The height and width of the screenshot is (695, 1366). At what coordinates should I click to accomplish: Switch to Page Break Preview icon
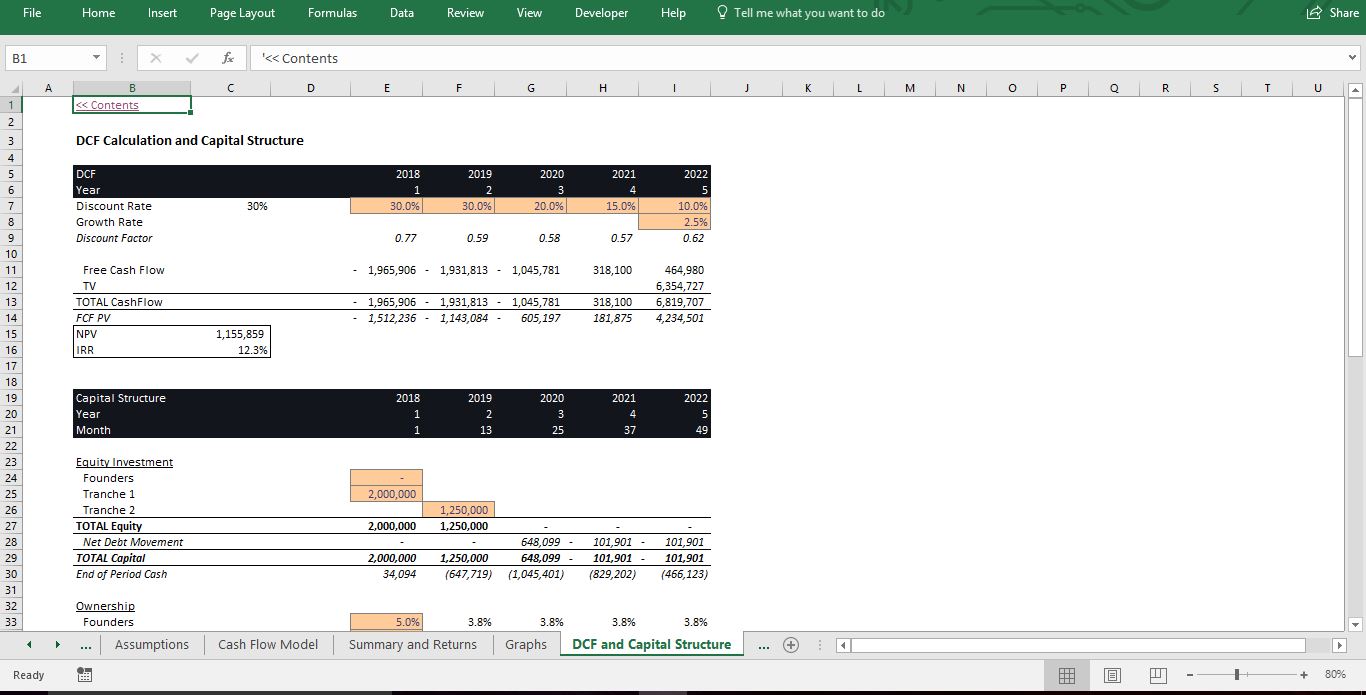[x=1157, y=675]
